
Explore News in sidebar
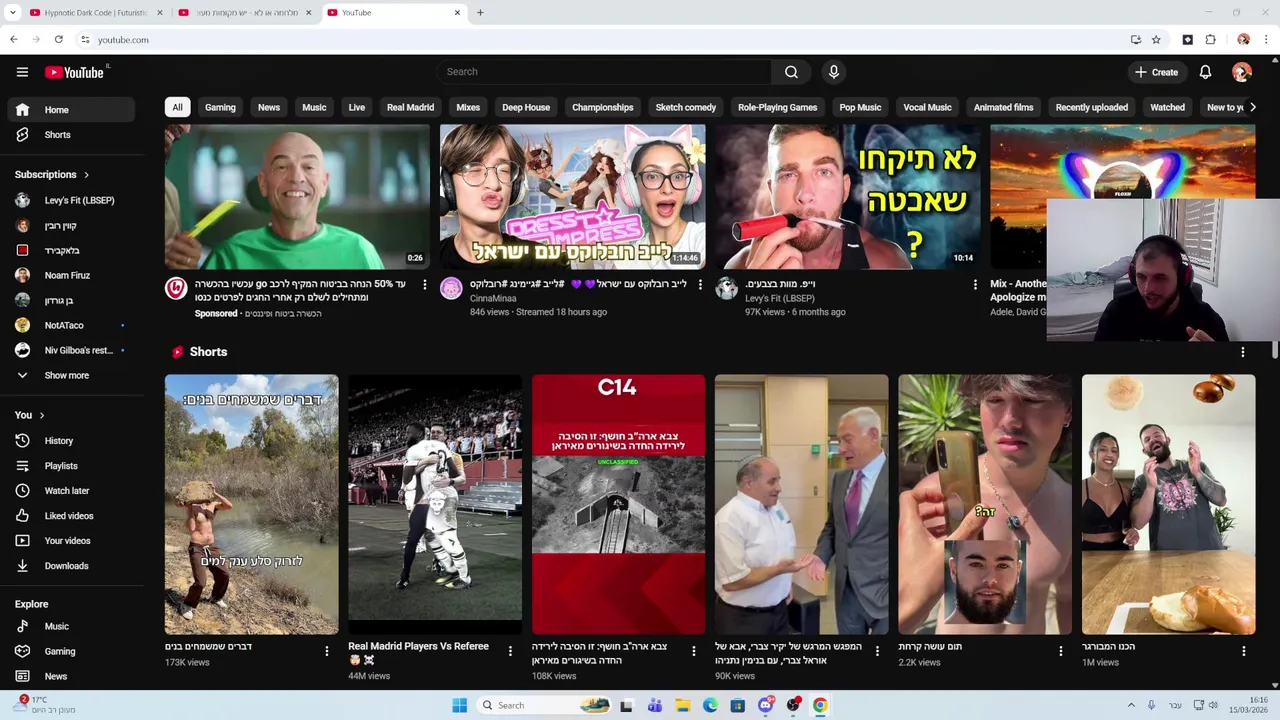point(70,676)
